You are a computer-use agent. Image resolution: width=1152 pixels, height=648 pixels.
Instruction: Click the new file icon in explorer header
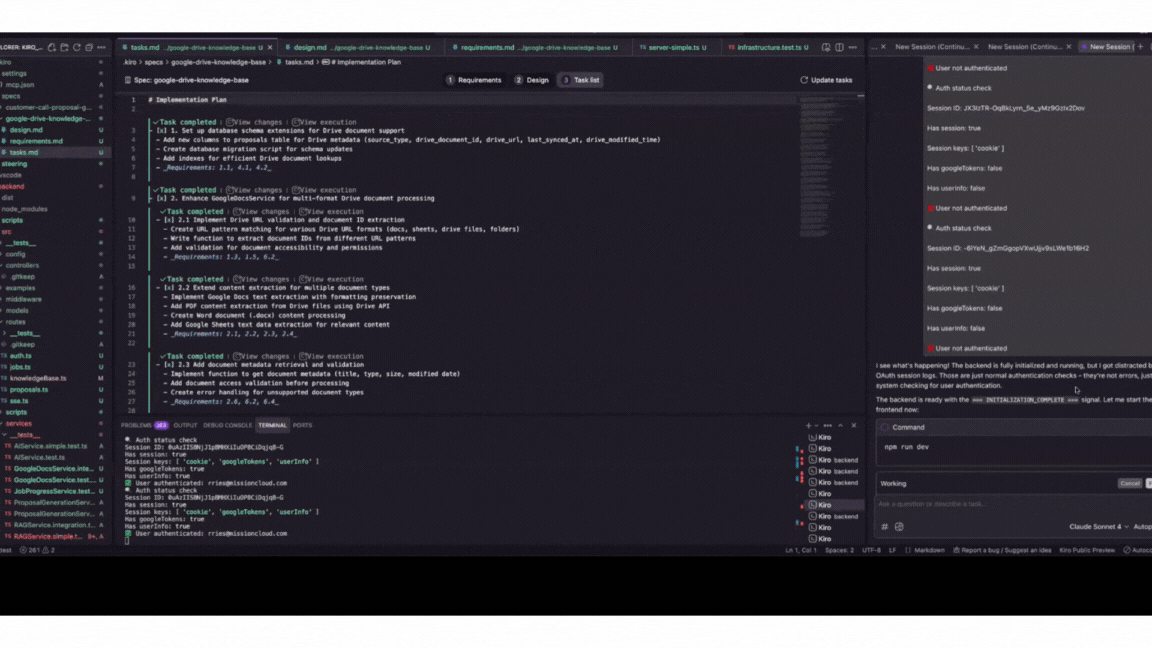point(52,47)
